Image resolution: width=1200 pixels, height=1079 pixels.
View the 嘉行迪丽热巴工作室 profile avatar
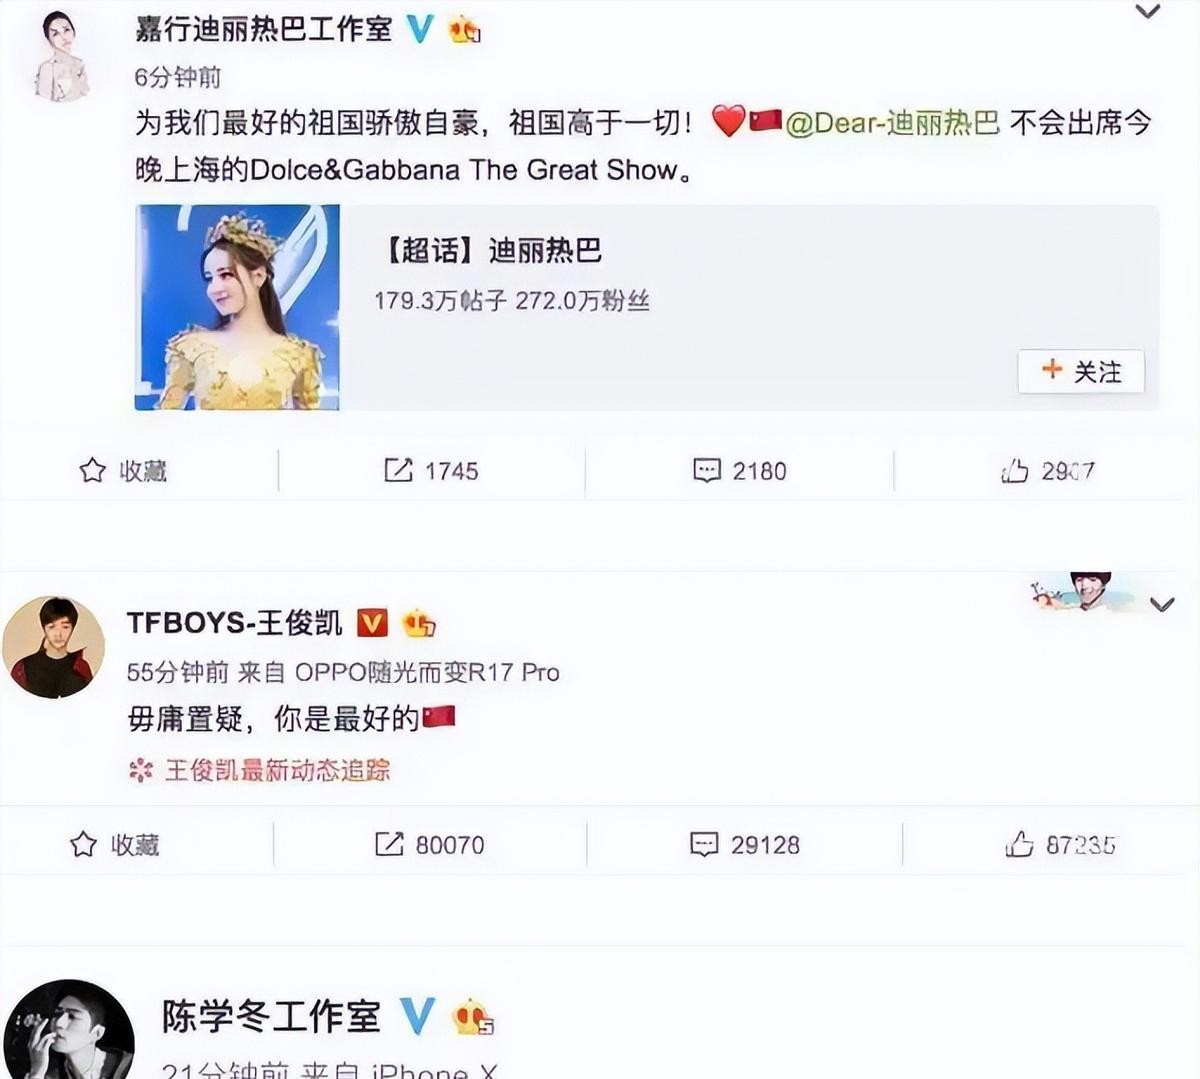(62, 58)
